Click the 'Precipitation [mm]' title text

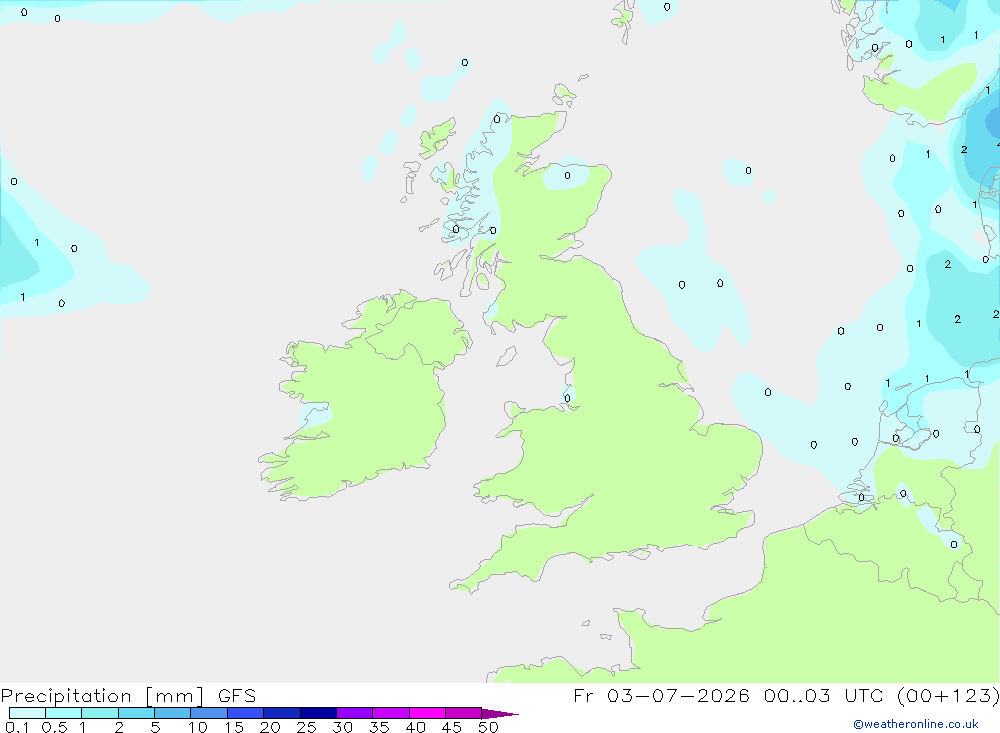point(102,696)
